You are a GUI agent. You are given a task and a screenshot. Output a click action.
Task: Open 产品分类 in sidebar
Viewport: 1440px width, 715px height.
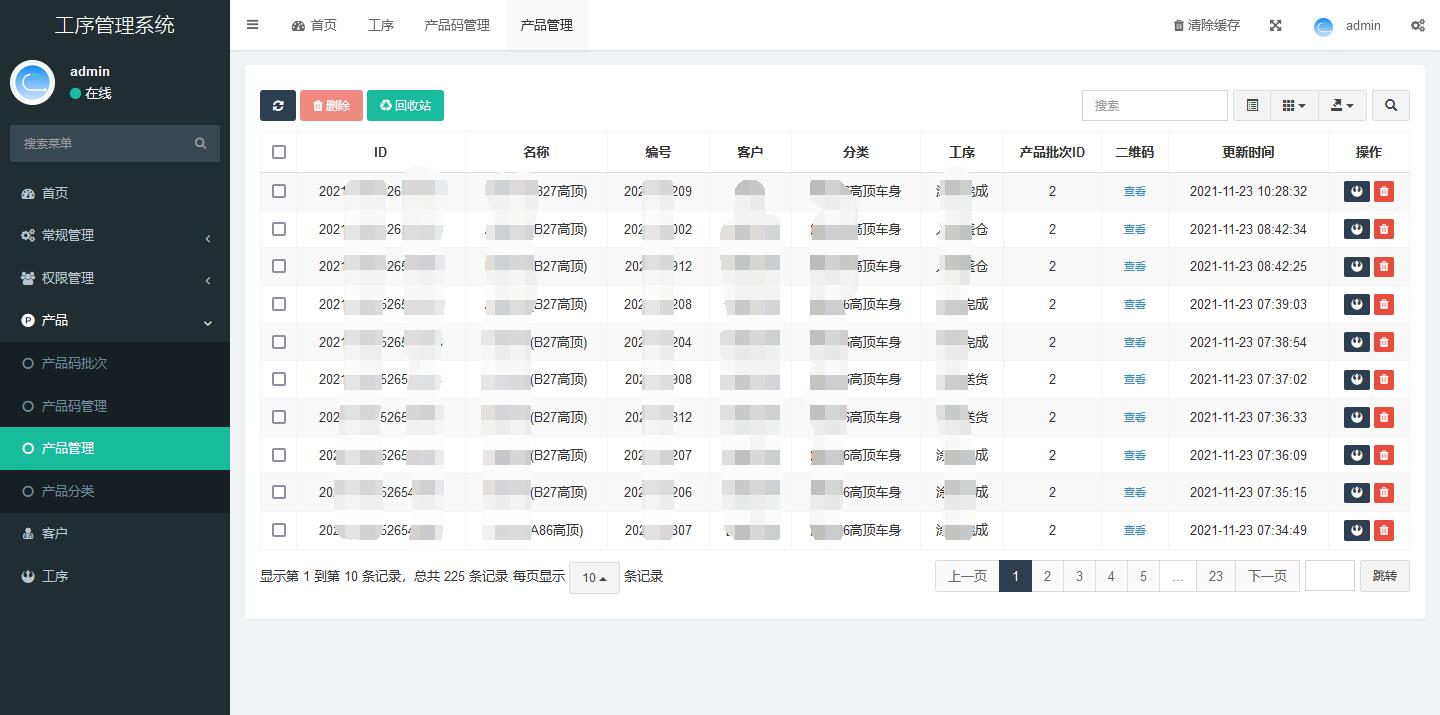(115, 491)
